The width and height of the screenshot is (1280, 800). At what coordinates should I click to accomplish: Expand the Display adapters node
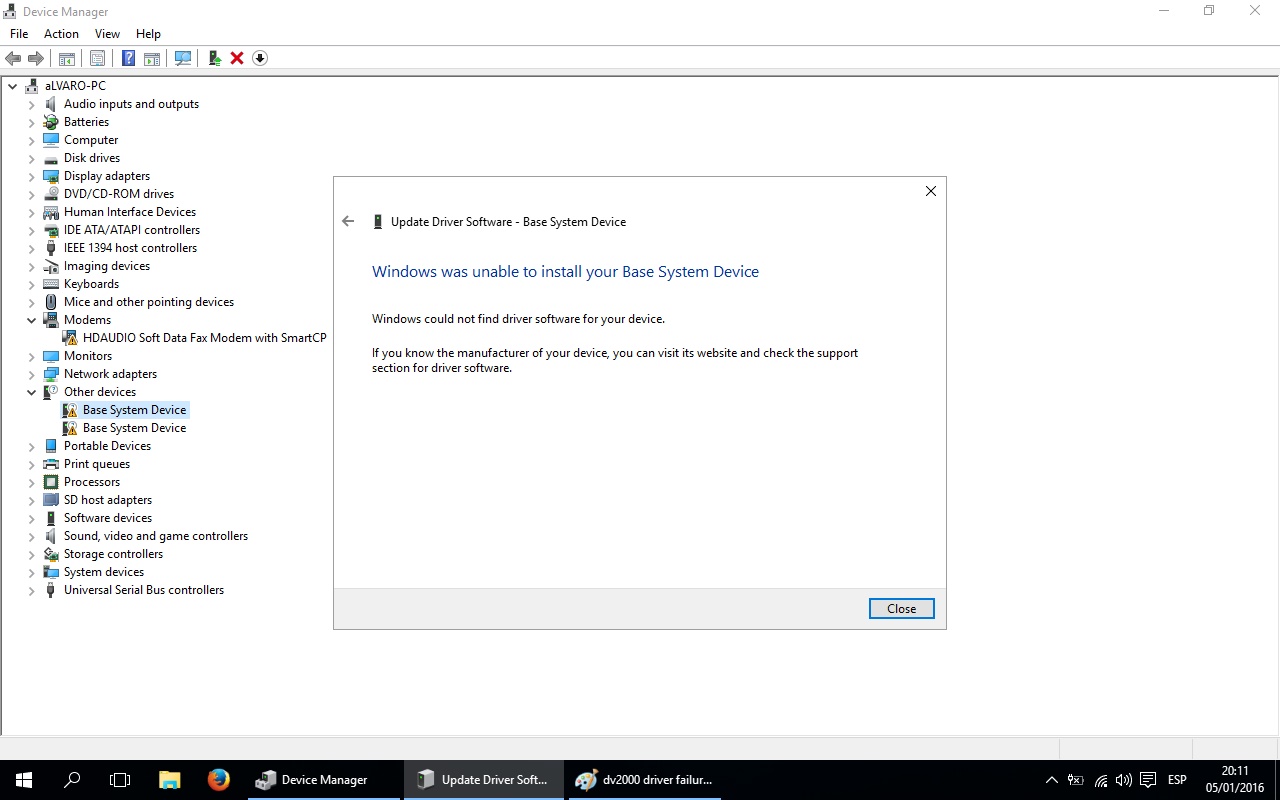pos(32,176)
